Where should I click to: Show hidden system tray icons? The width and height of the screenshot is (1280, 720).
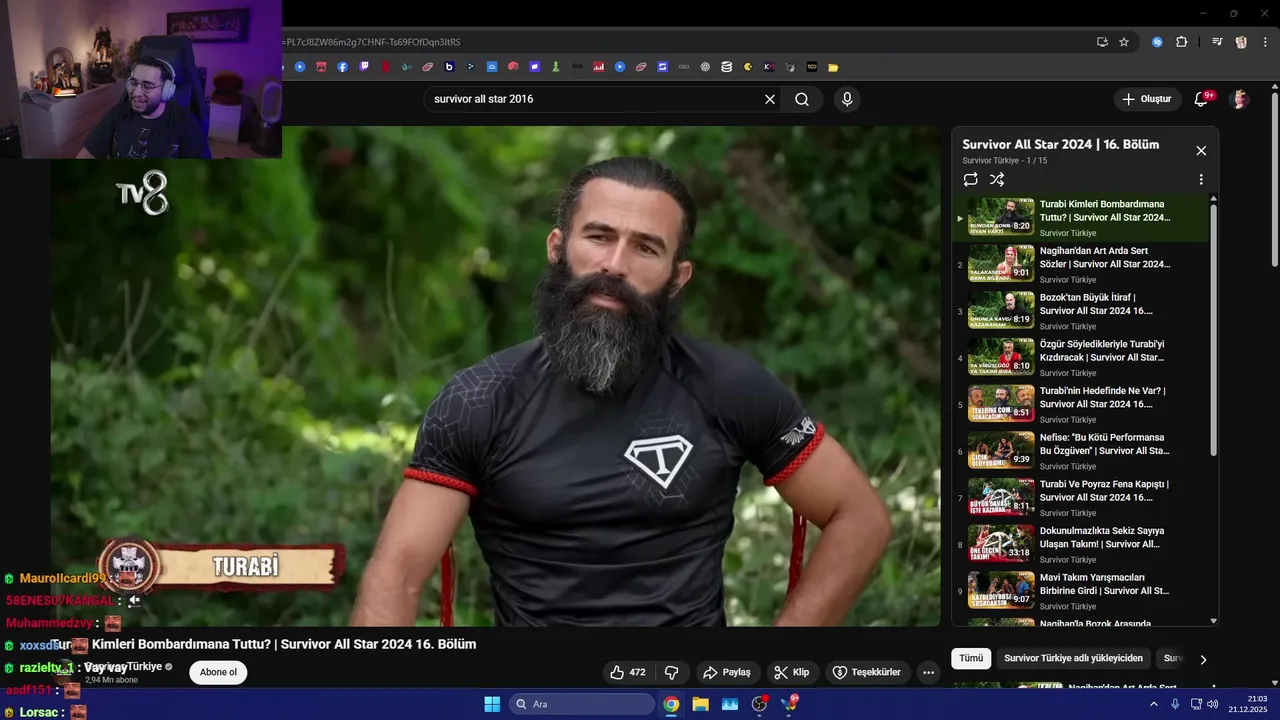coord(1154,704)
